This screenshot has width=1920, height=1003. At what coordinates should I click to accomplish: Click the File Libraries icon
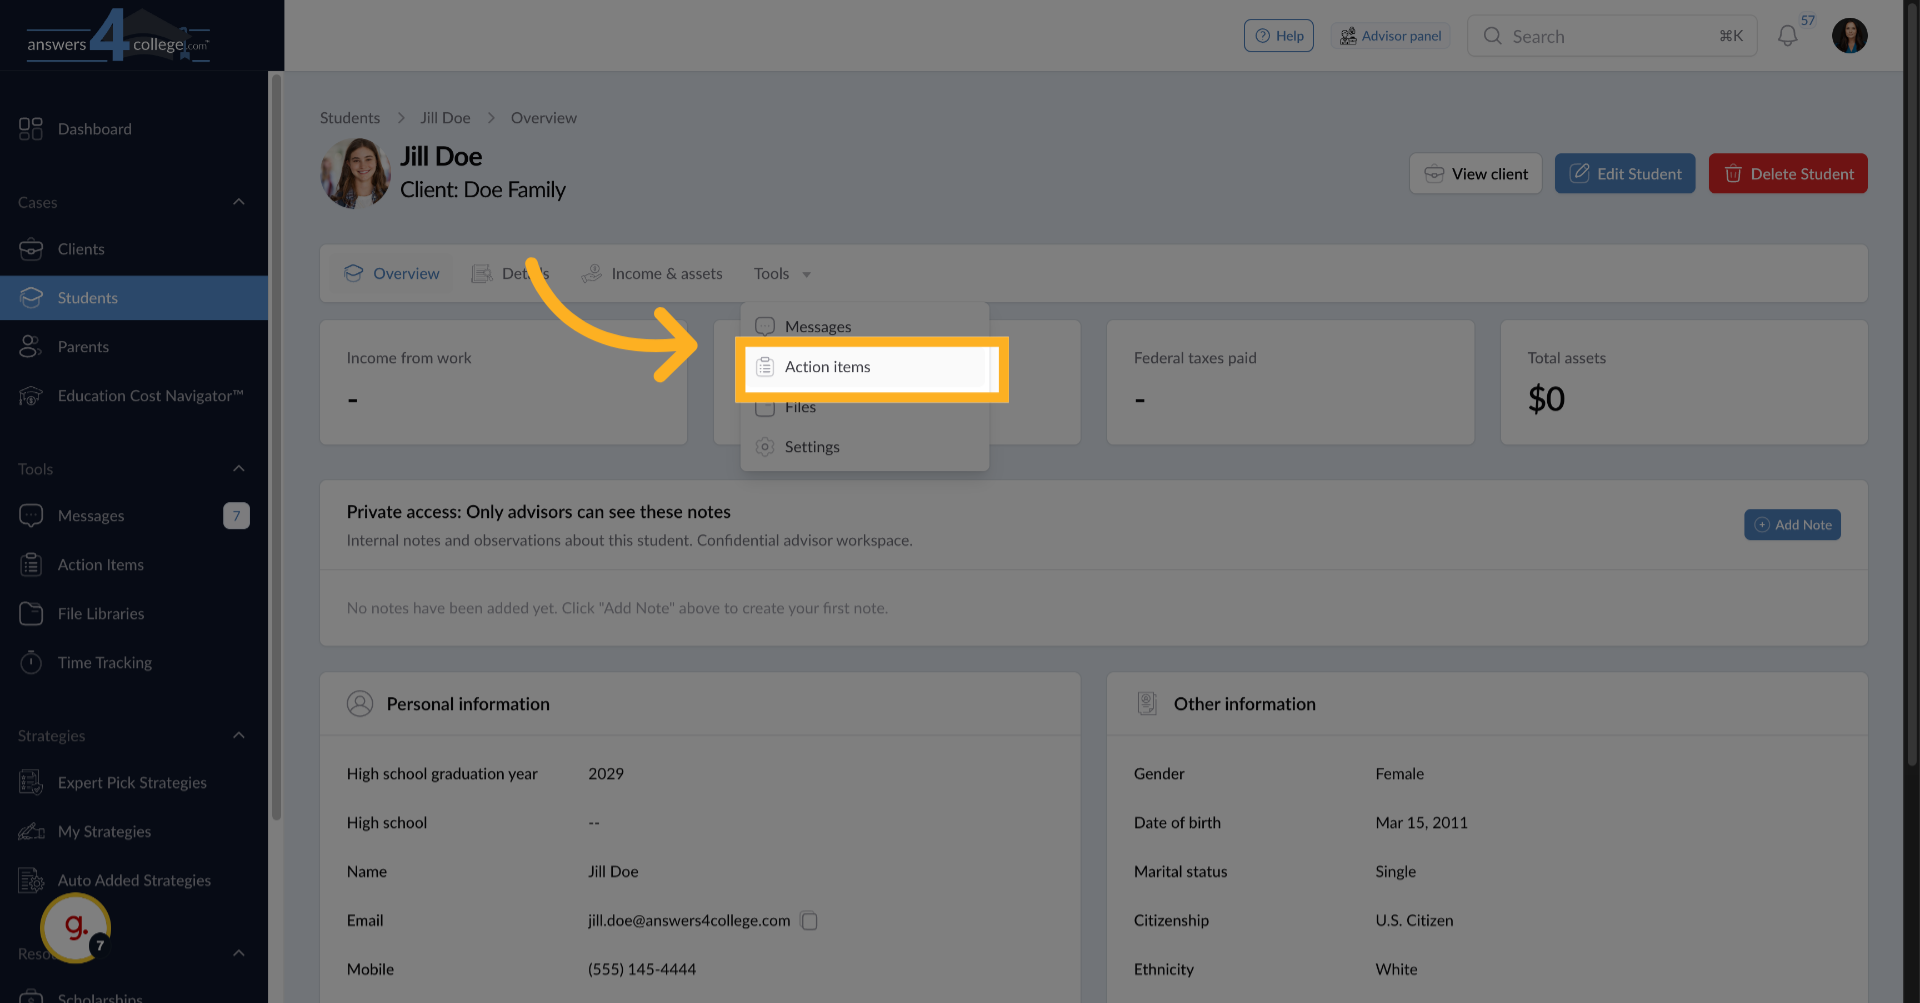pyautogui.click(x=31, y=613)
